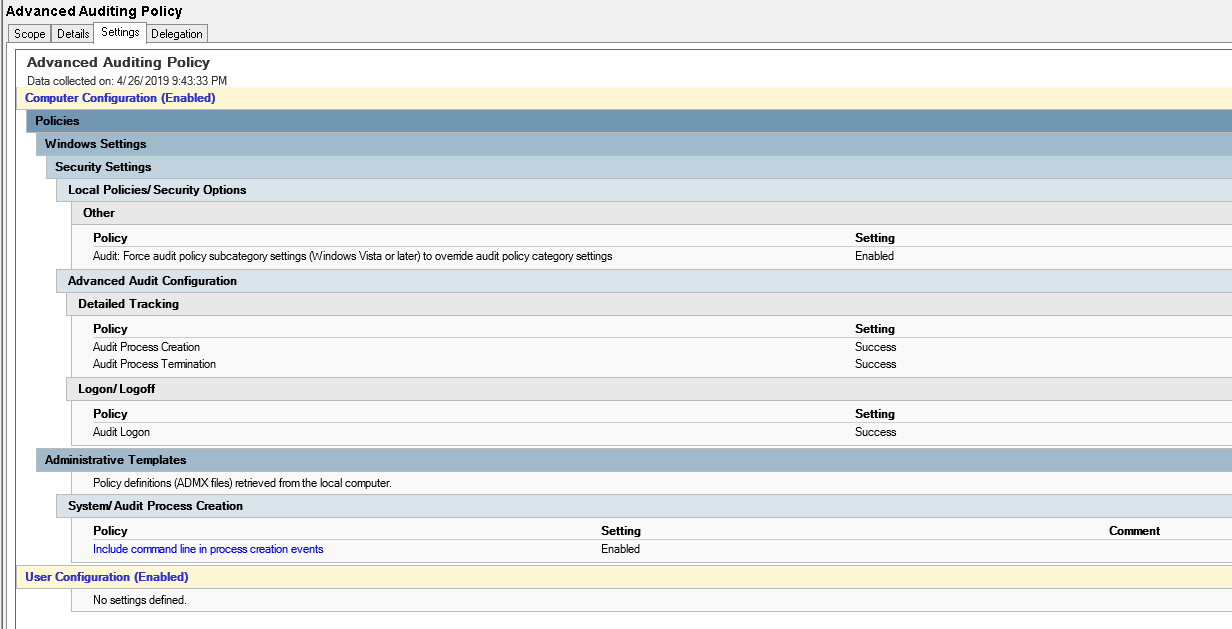The image size is (1232, 629).
Task: Collapse the User Configuration (Enabled) section
Action: pyautogui.click(x=106, y=577)
